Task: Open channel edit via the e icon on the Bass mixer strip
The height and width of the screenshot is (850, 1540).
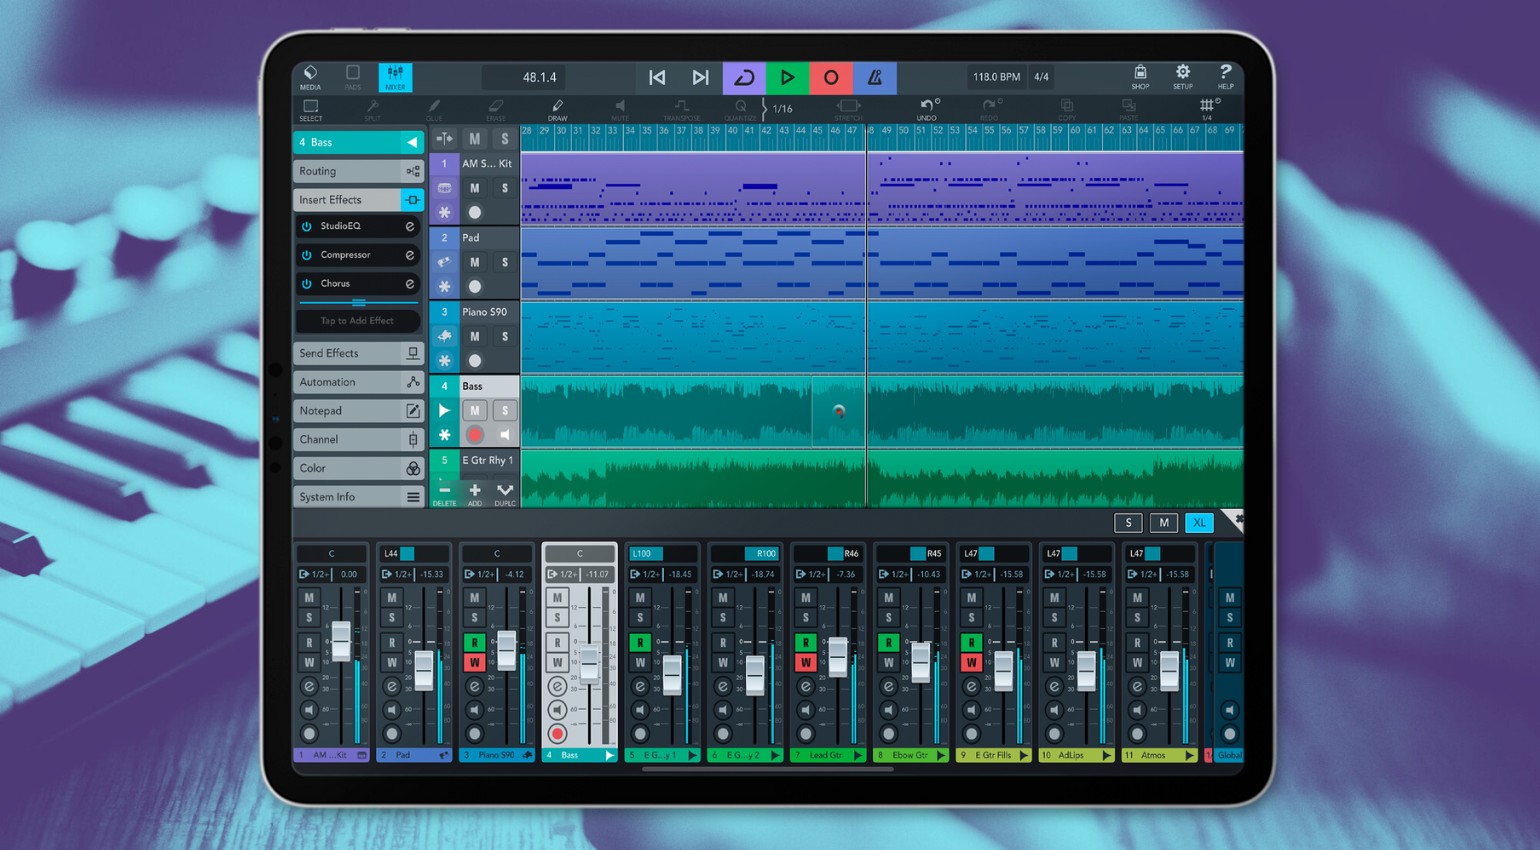Action: coord(556,686)
